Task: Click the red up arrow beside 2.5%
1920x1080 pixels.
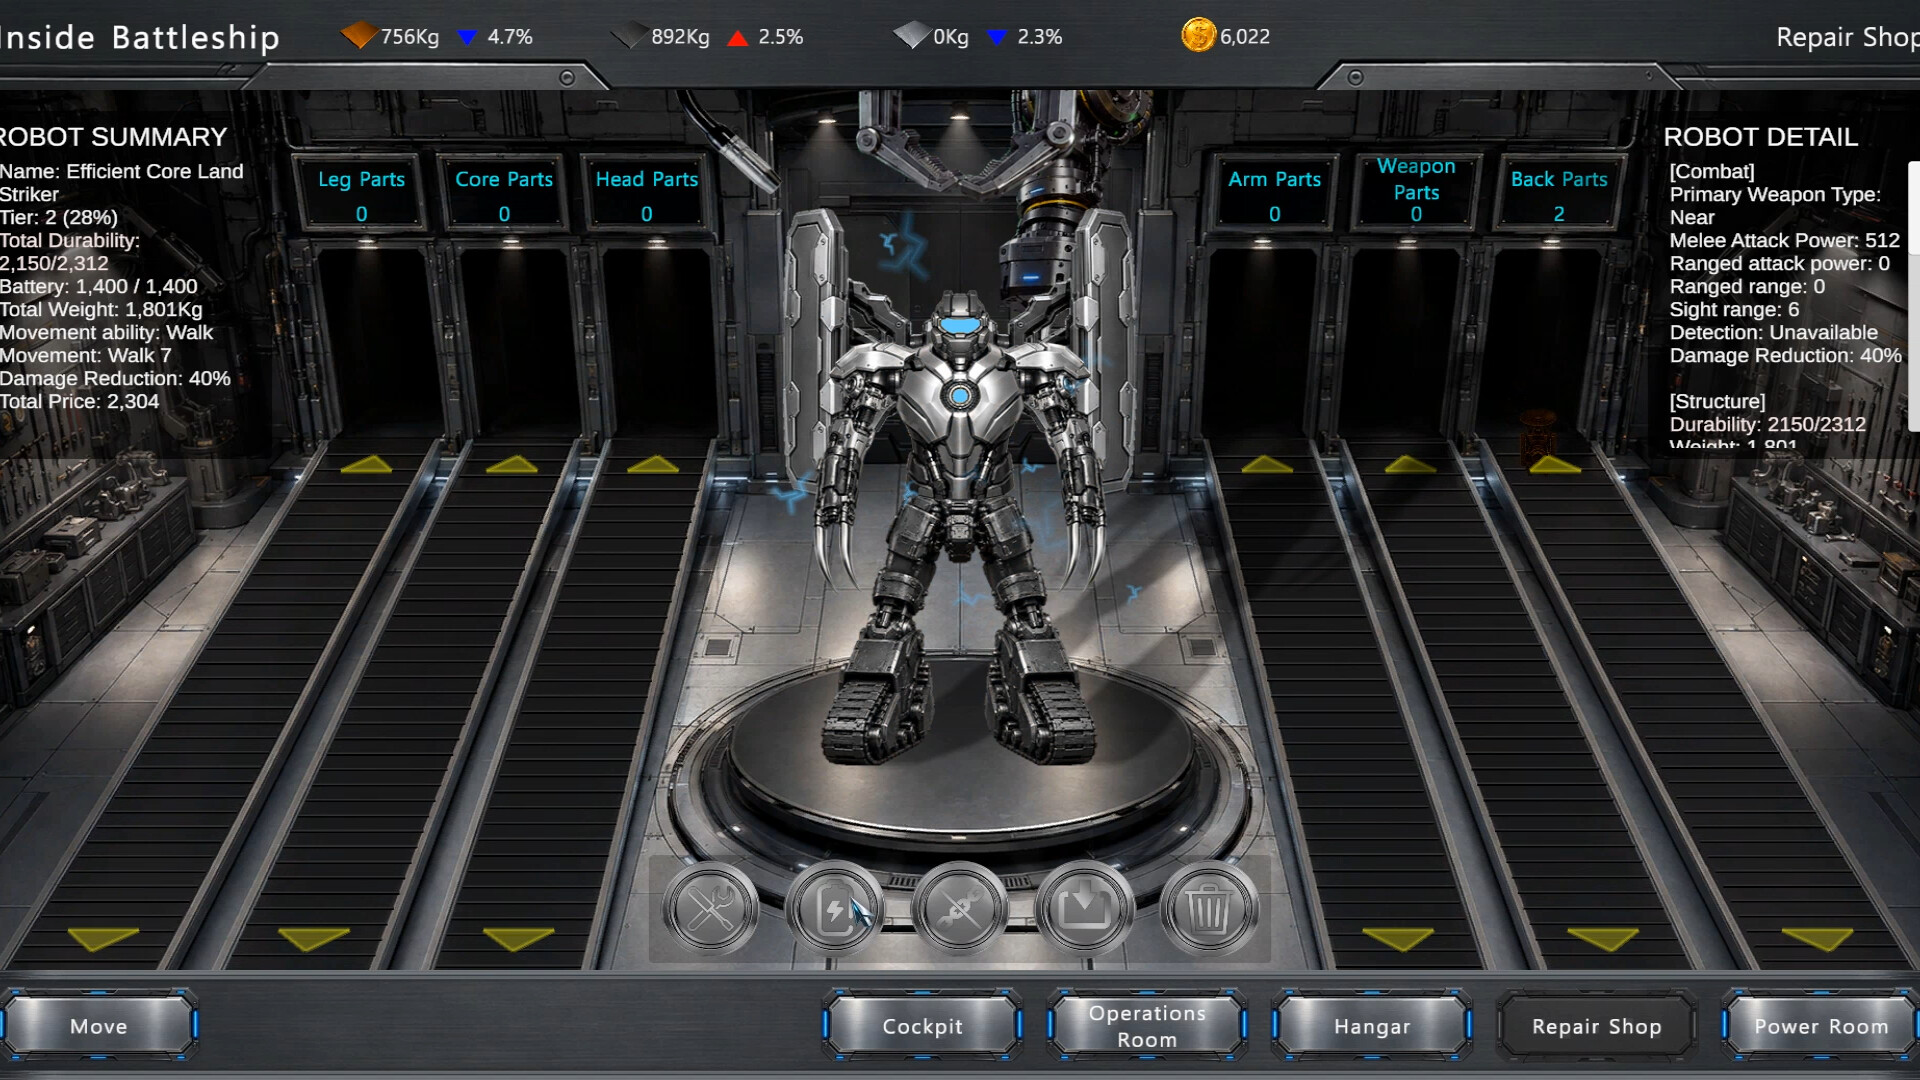Action: (x=738, y=38)
